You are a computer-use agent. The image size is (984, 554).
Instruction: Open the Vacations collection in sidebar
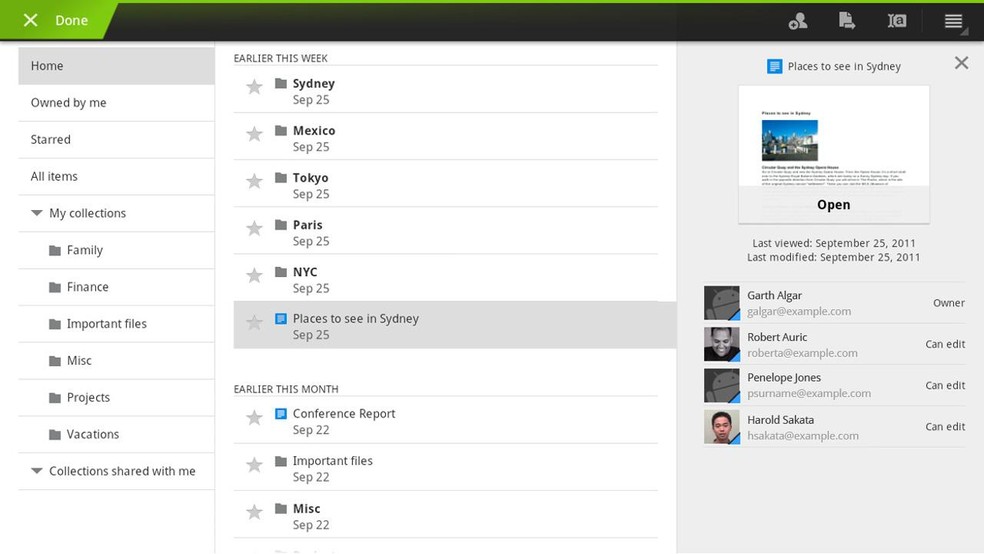coord(92,435)
